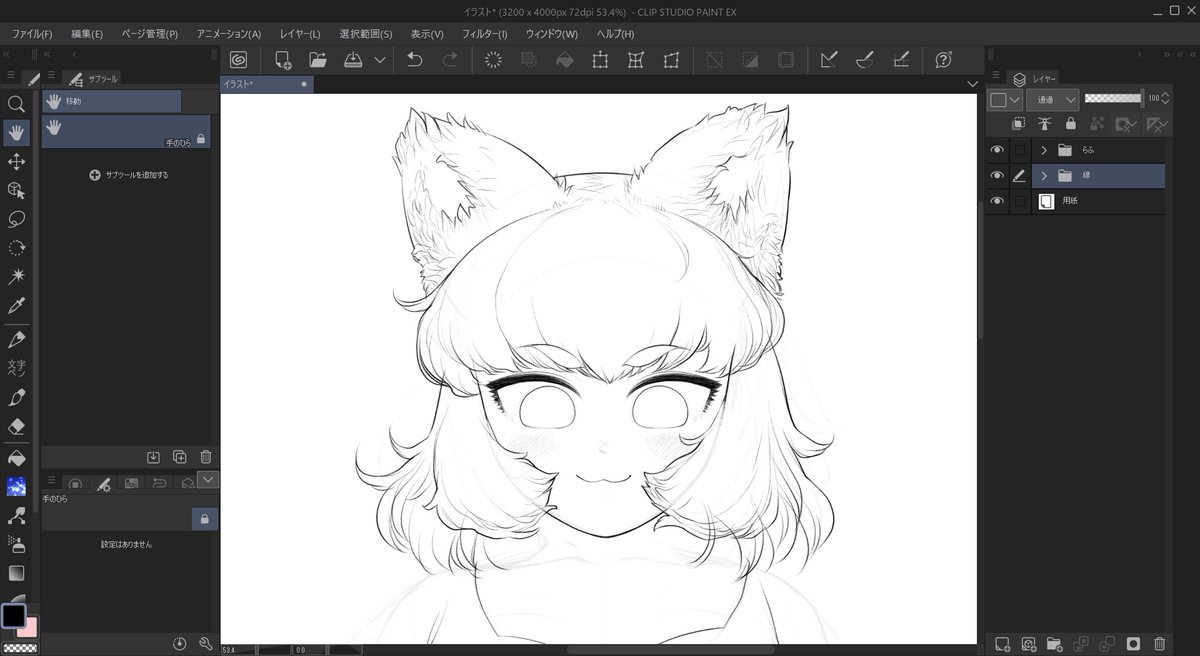Select the Eyedropper tool
Image resolution: width=1200 pixels, height=656 pixels.
[x=17, y=305]
